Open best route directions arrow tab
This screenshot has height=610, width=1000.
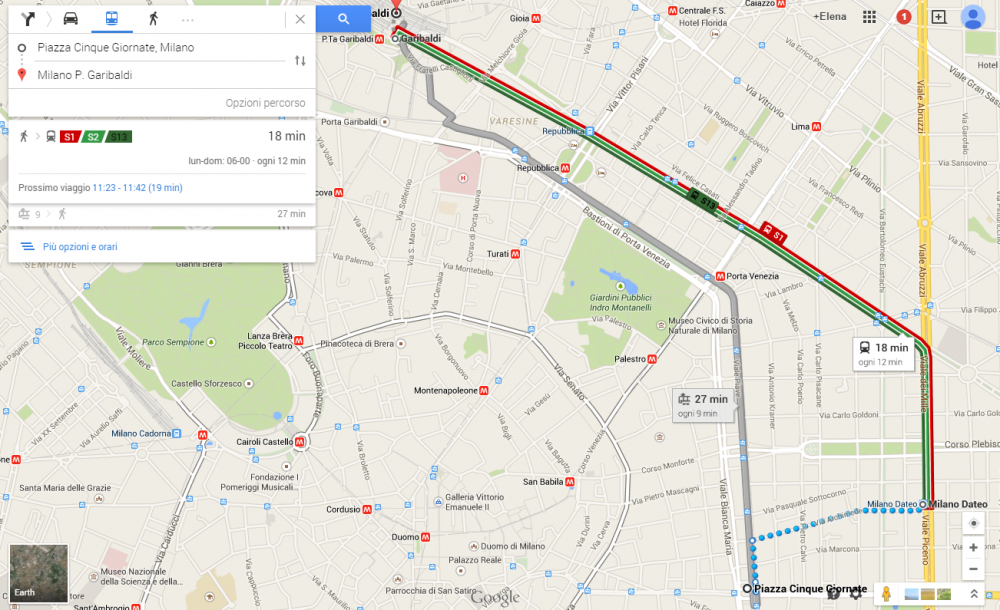click(x=27, y=19)
